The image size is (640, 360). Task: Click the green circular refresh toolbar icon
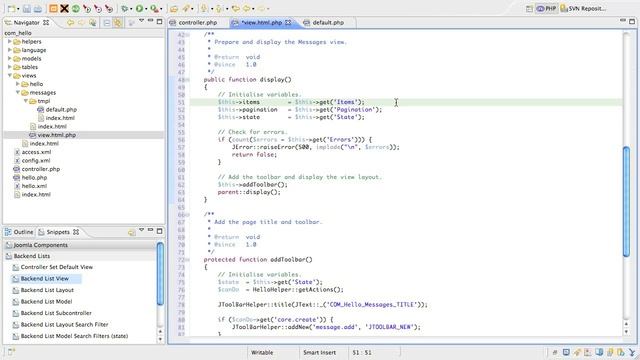(76, 8)
